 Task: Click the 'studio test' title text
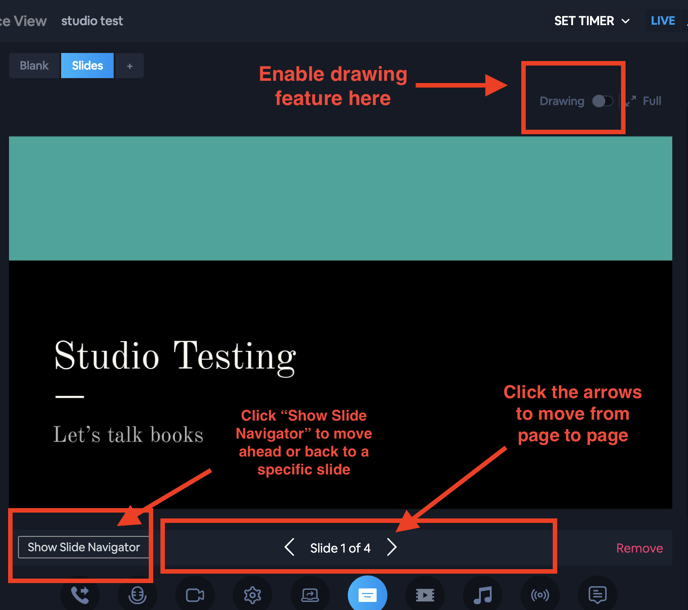pyautogui.click(x=92, y=21)
